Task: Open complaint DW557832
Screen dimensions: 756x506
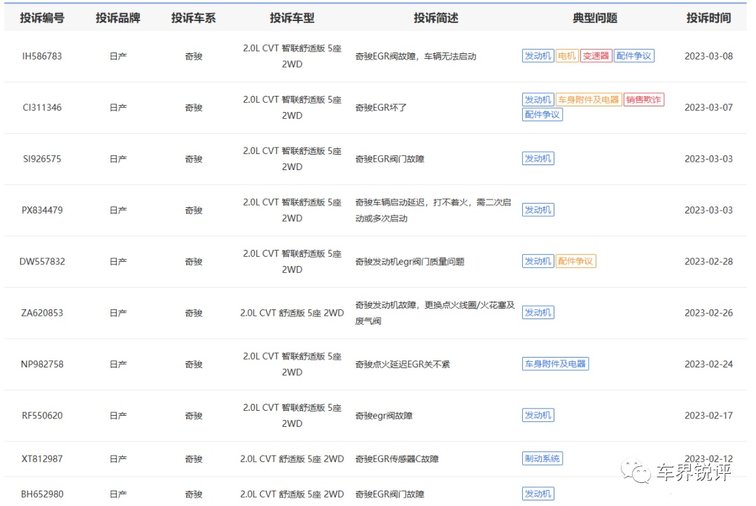Action: tap(42, 261)
